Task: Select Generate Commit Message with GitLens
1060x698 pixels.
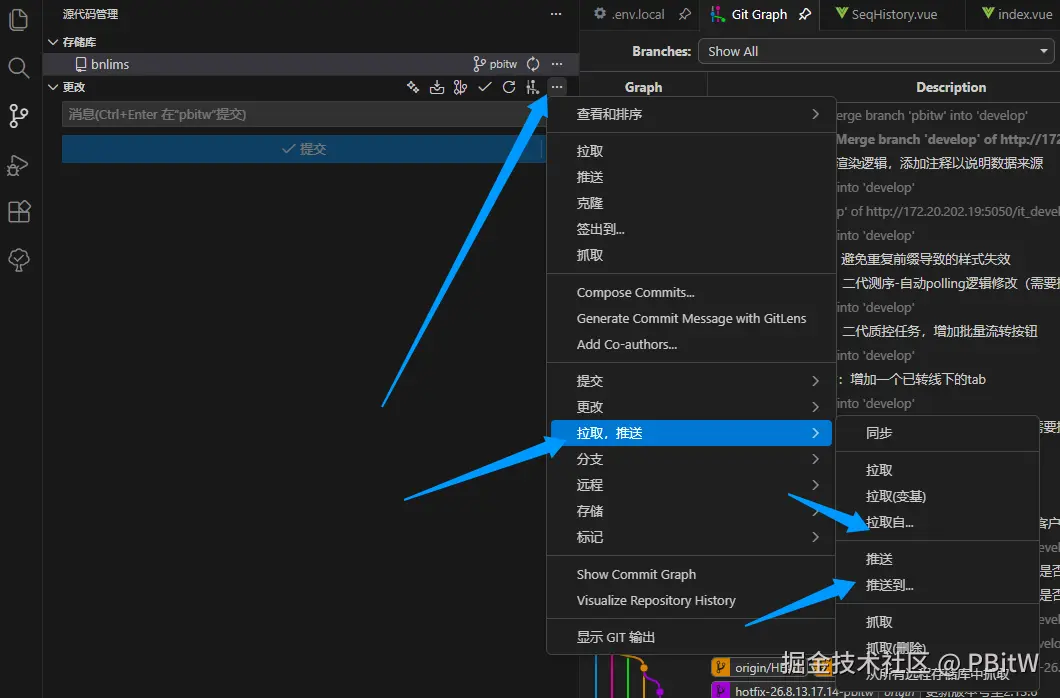Action: click(x=692, y=318)
